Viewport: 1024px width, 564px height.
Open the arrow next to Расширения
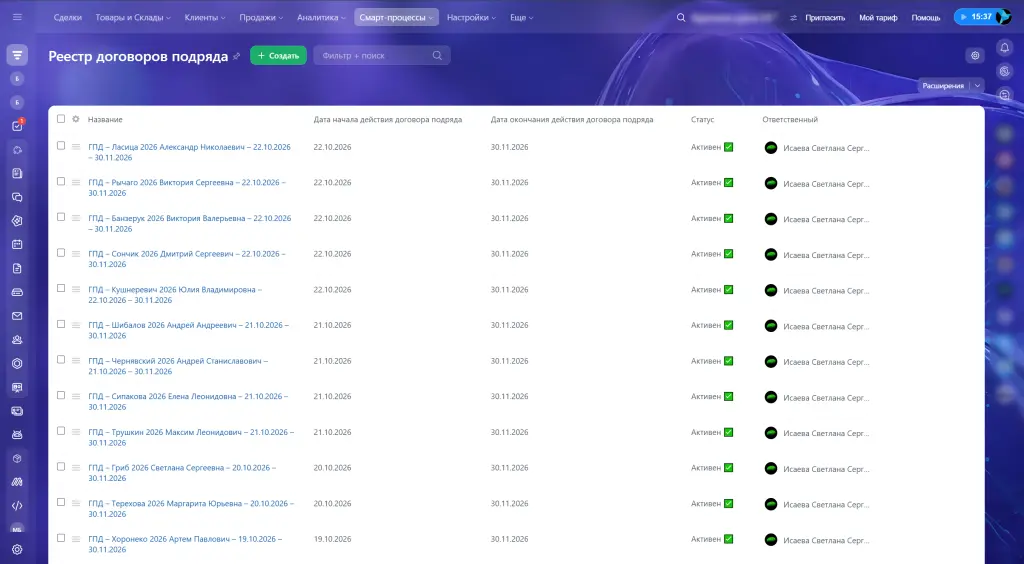click(x=977, y=86)
